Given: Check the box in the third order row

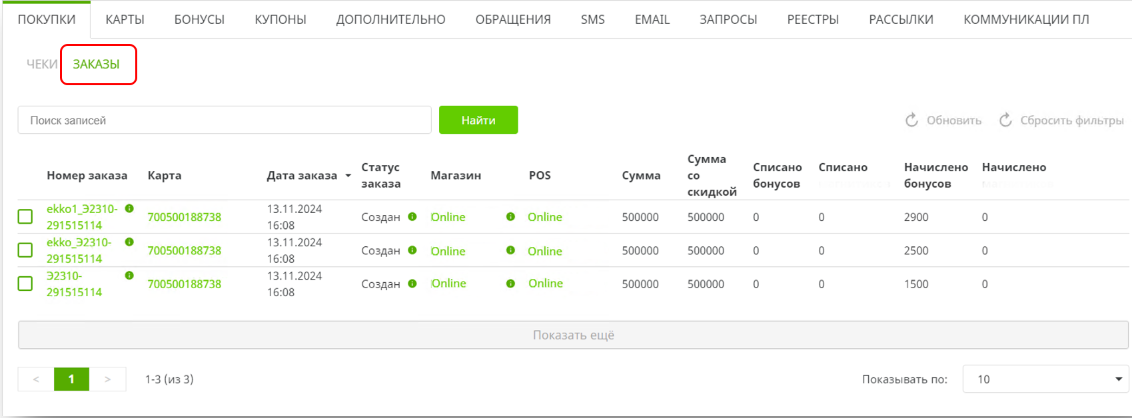Looking at the screenshot, I should coord(25,284).
